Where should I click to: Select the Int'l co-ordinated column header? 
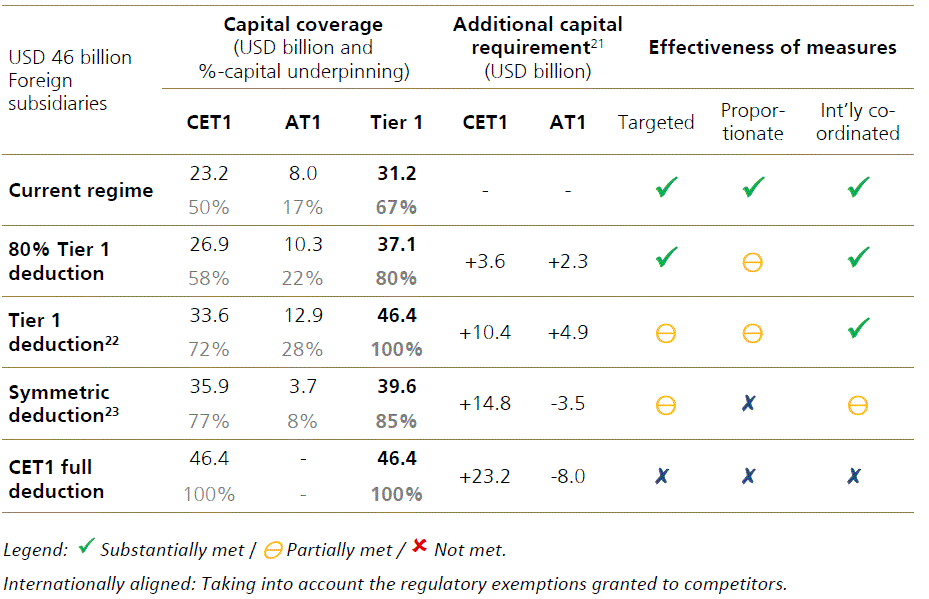[x=857, y=122]
